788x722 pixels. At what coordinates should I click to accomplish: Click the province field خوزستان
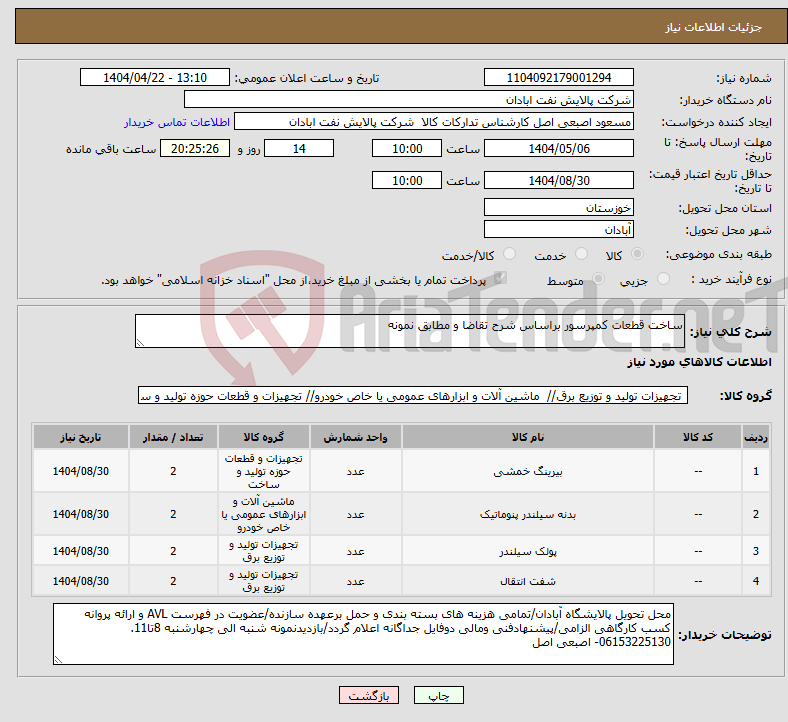[559, 208]
